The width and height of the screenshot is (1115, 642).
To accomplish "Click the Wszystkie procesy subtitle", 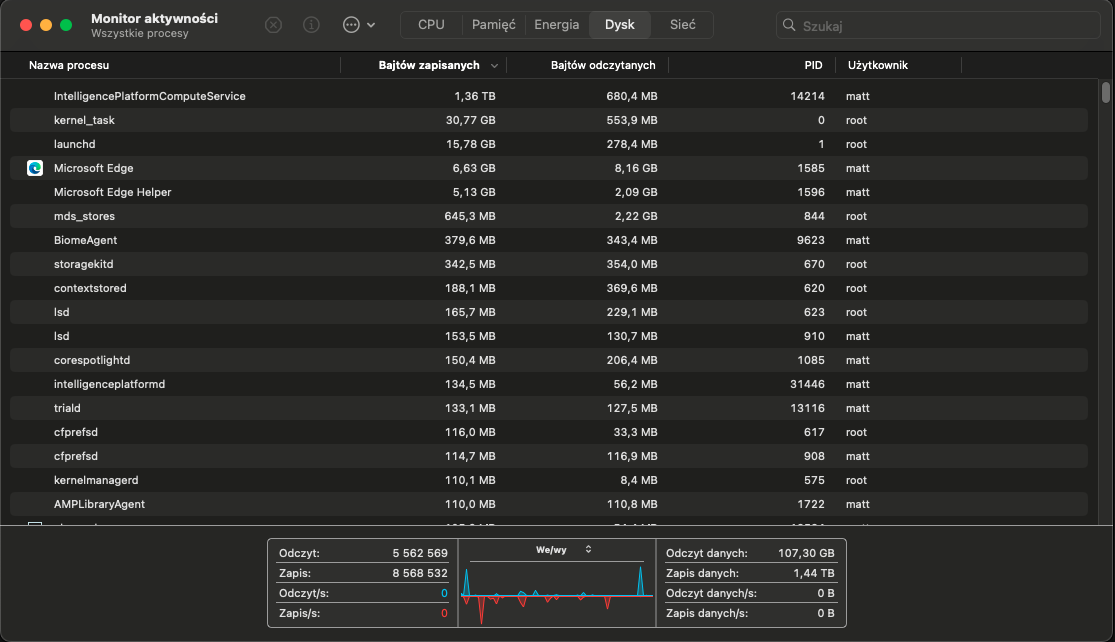I will [139, 33].
